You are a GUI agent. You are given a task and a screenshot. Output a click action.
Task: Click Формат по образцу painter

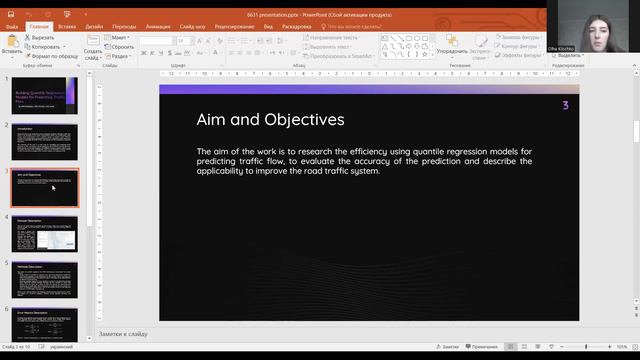coord(51,56)
